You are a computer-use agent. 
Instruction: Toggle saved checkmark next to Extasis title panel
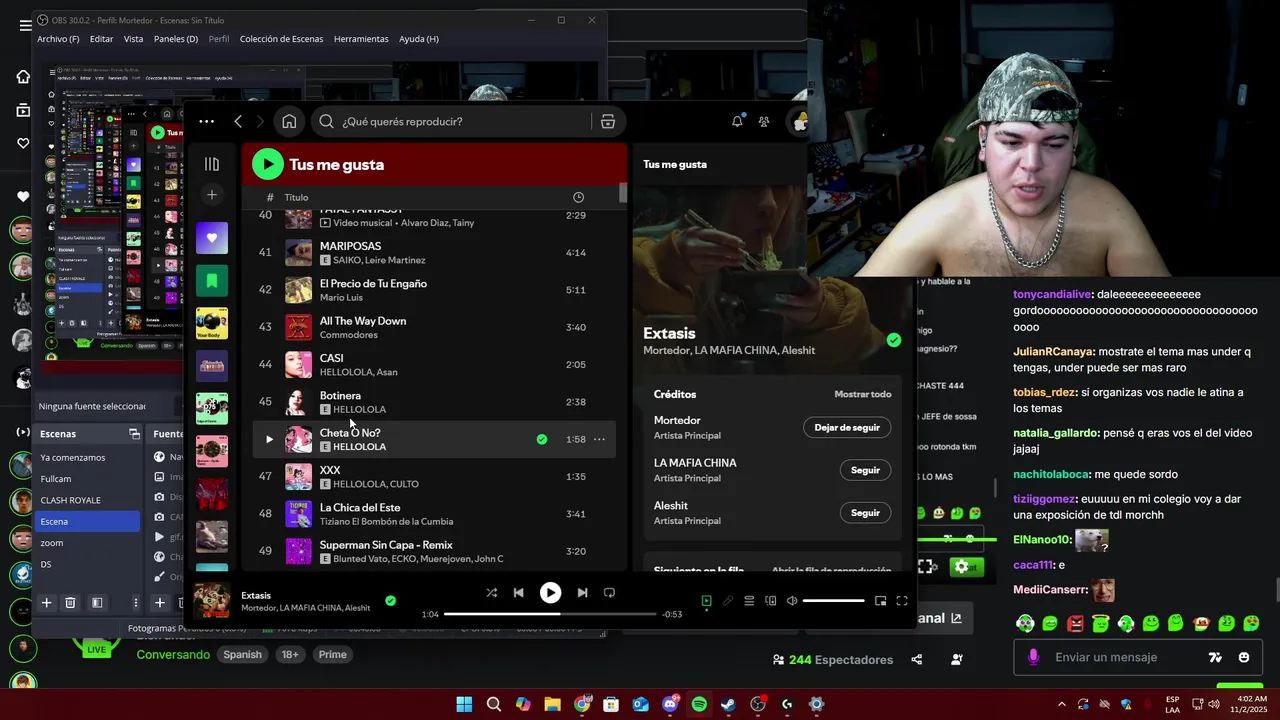893,340
